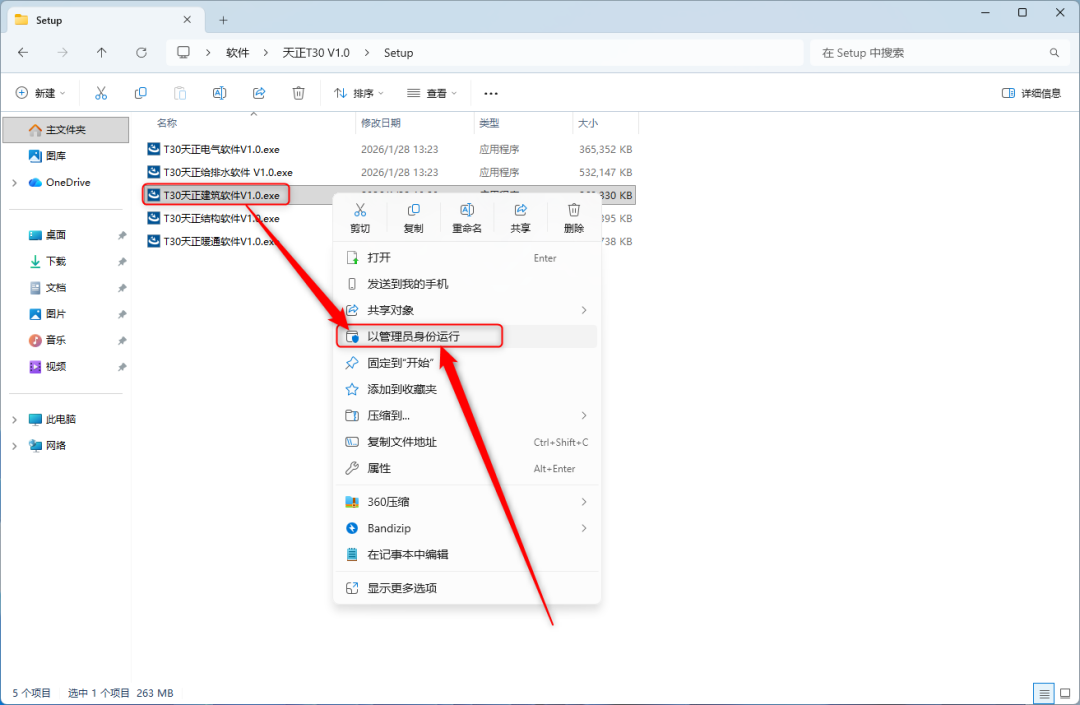Open 下载 quick access folder
This screenshot has height=705, width=1080.
[x=66, y=262]
